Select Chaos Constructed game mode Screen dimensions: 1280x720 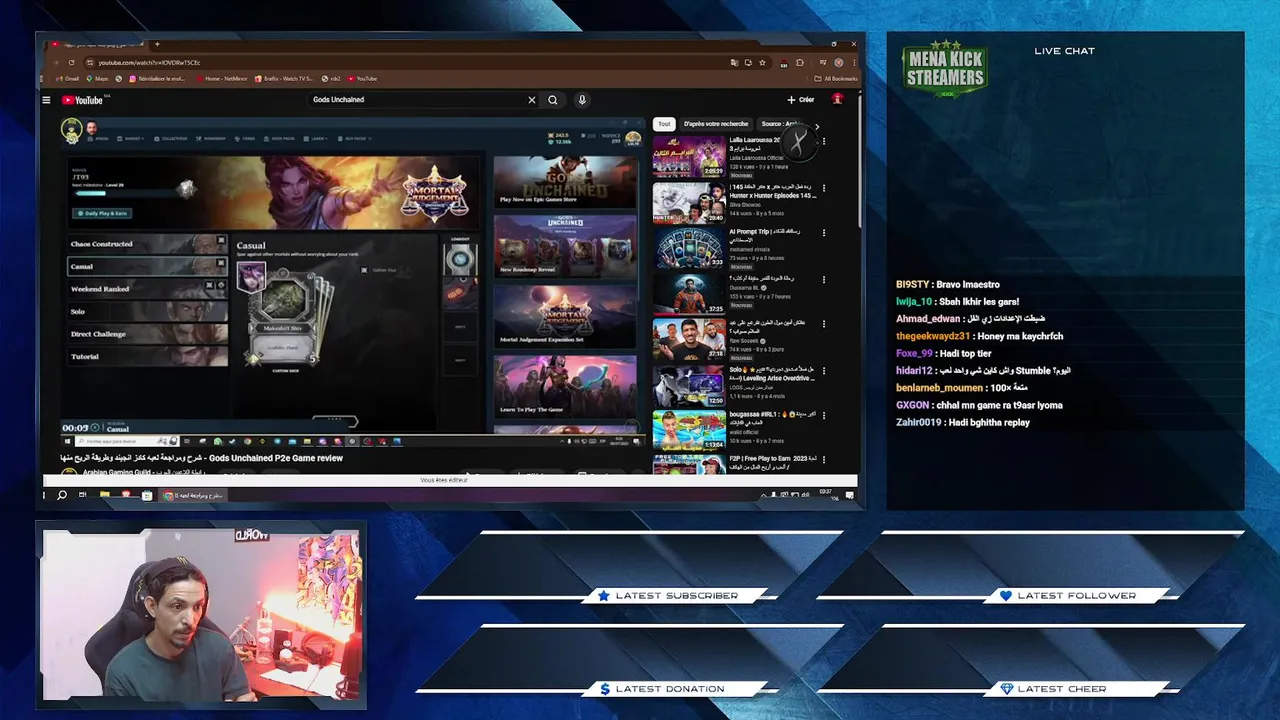pyautogui.click(x=147, y=244)
